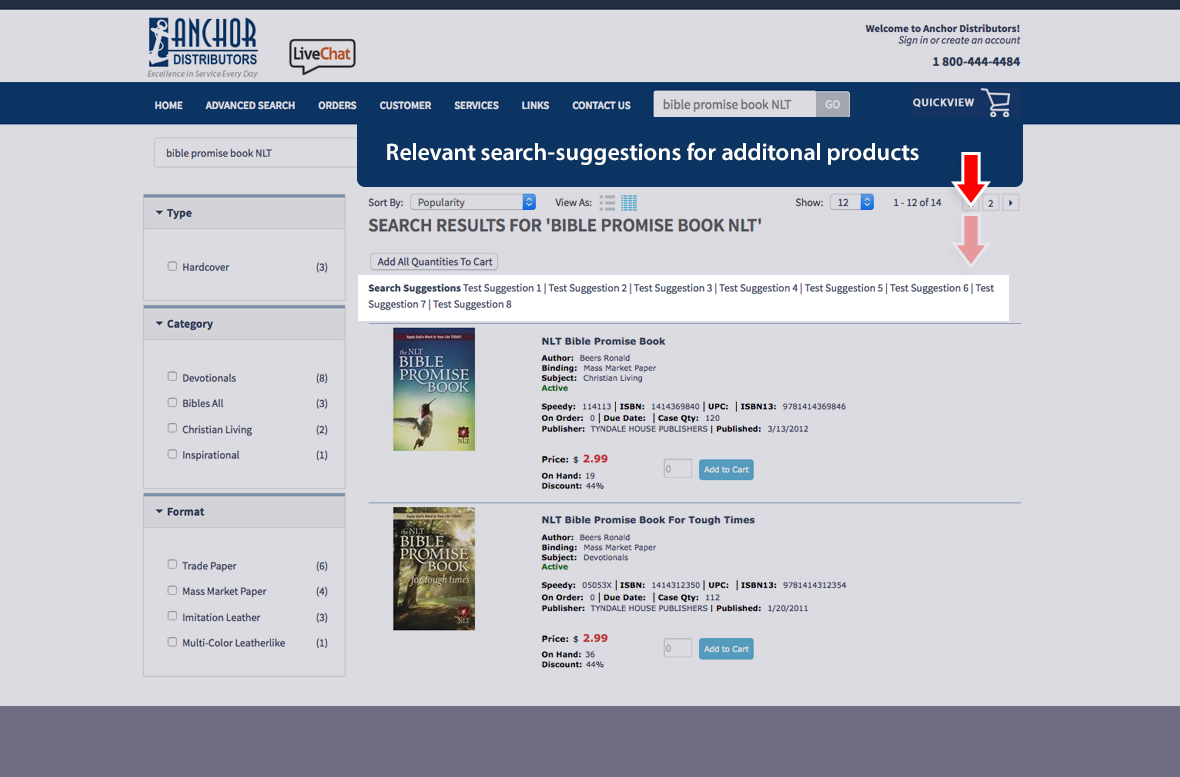Switch to list view icon
The image size is (1180, 777).
tap(607, 203)
